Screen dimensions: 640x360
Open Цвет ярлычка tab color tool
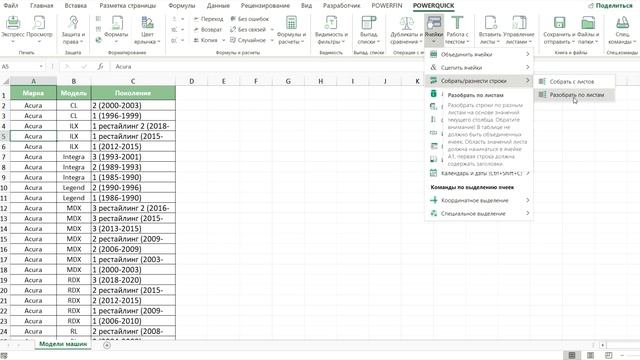point(147,29)
